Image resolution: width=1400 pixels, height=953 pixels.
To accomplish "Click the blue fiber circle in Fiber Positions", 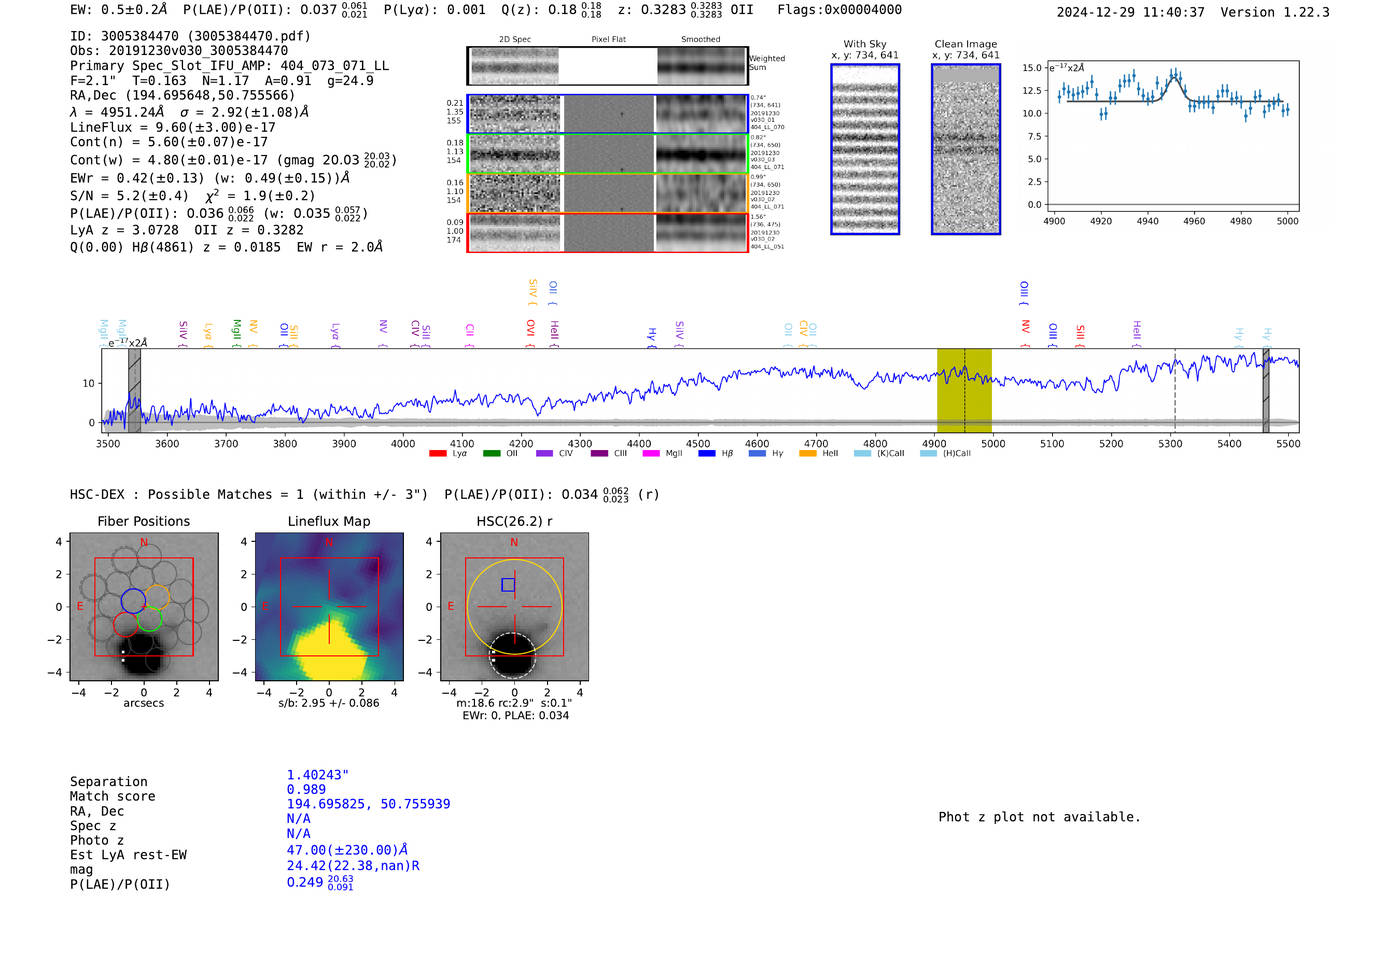I will tap(133, 600).
